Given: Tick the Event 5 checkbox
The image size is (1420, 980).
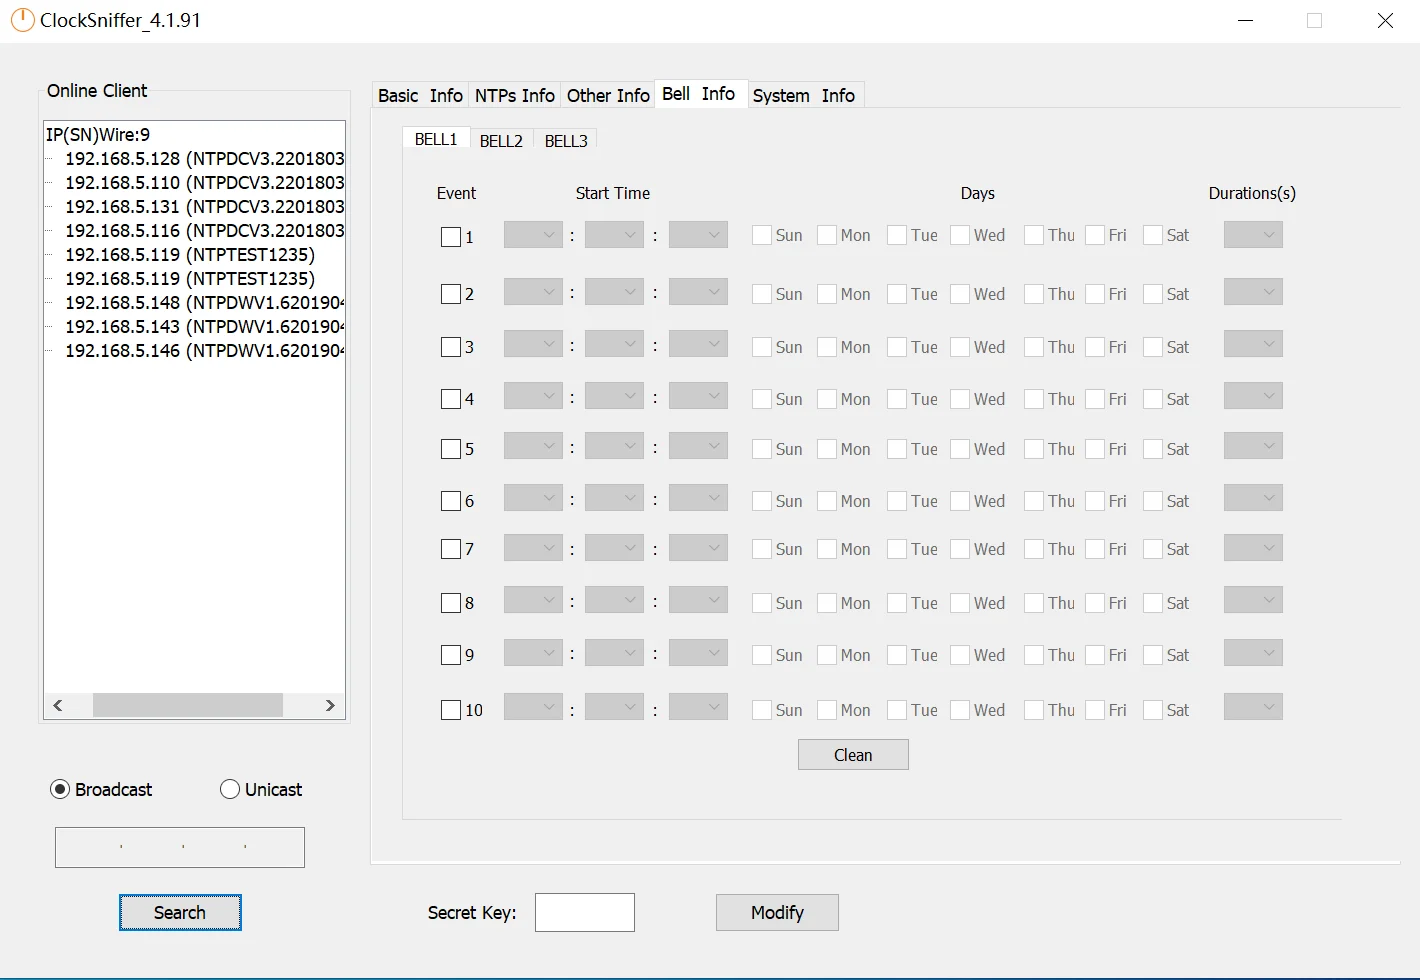Looking at the screenshot, I should point(451,449).
